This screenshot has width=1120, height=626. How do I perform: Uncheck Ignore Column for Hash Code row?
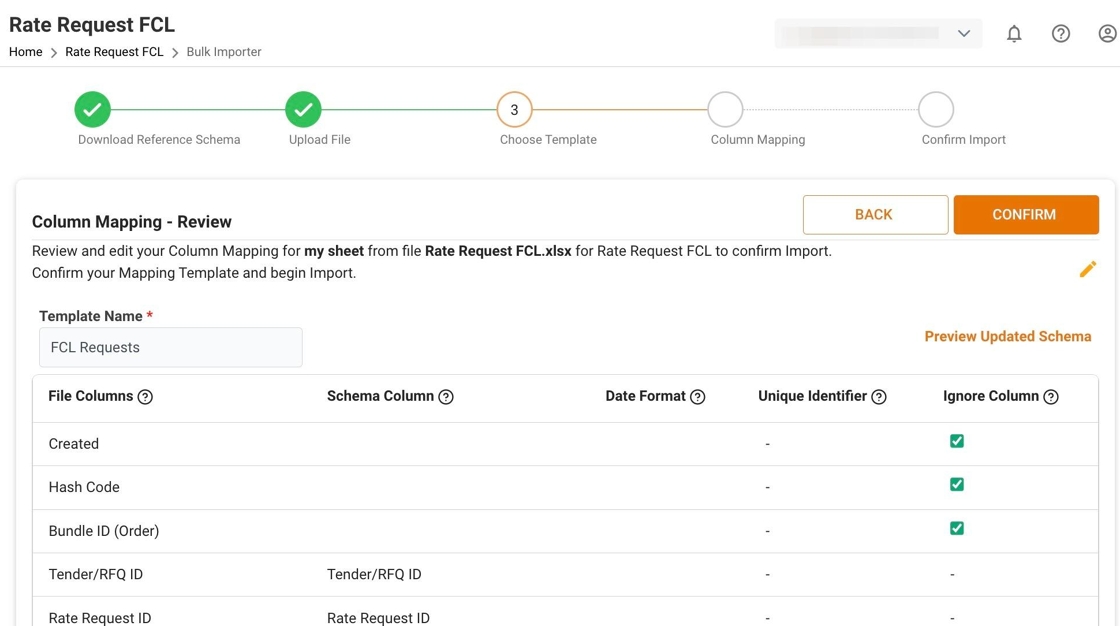pyautogui.click(x=957, y=485)
